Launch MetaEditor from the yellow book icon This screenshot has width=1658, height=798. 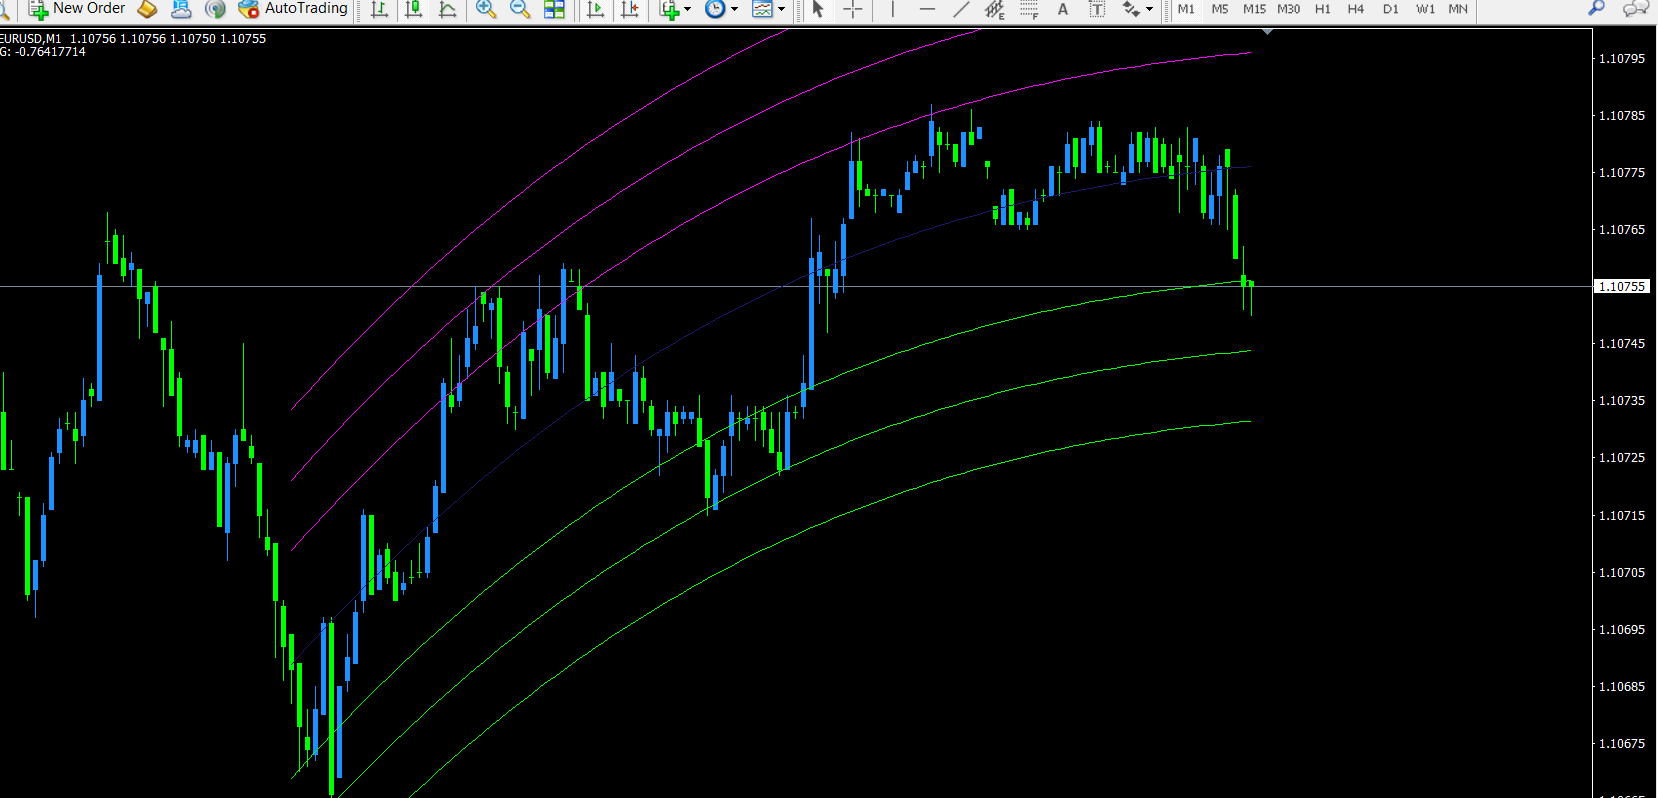pyautogui.click(x=147, y=9)
